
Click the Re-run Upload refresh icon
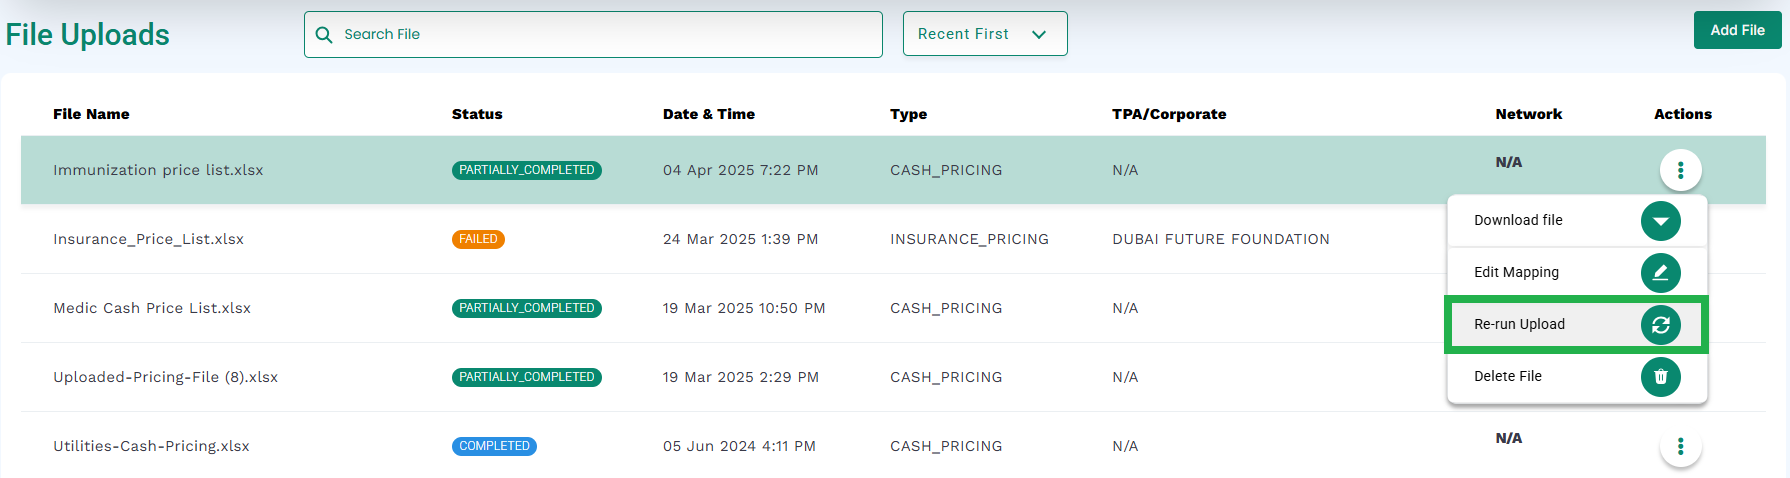coord(1660,325)
